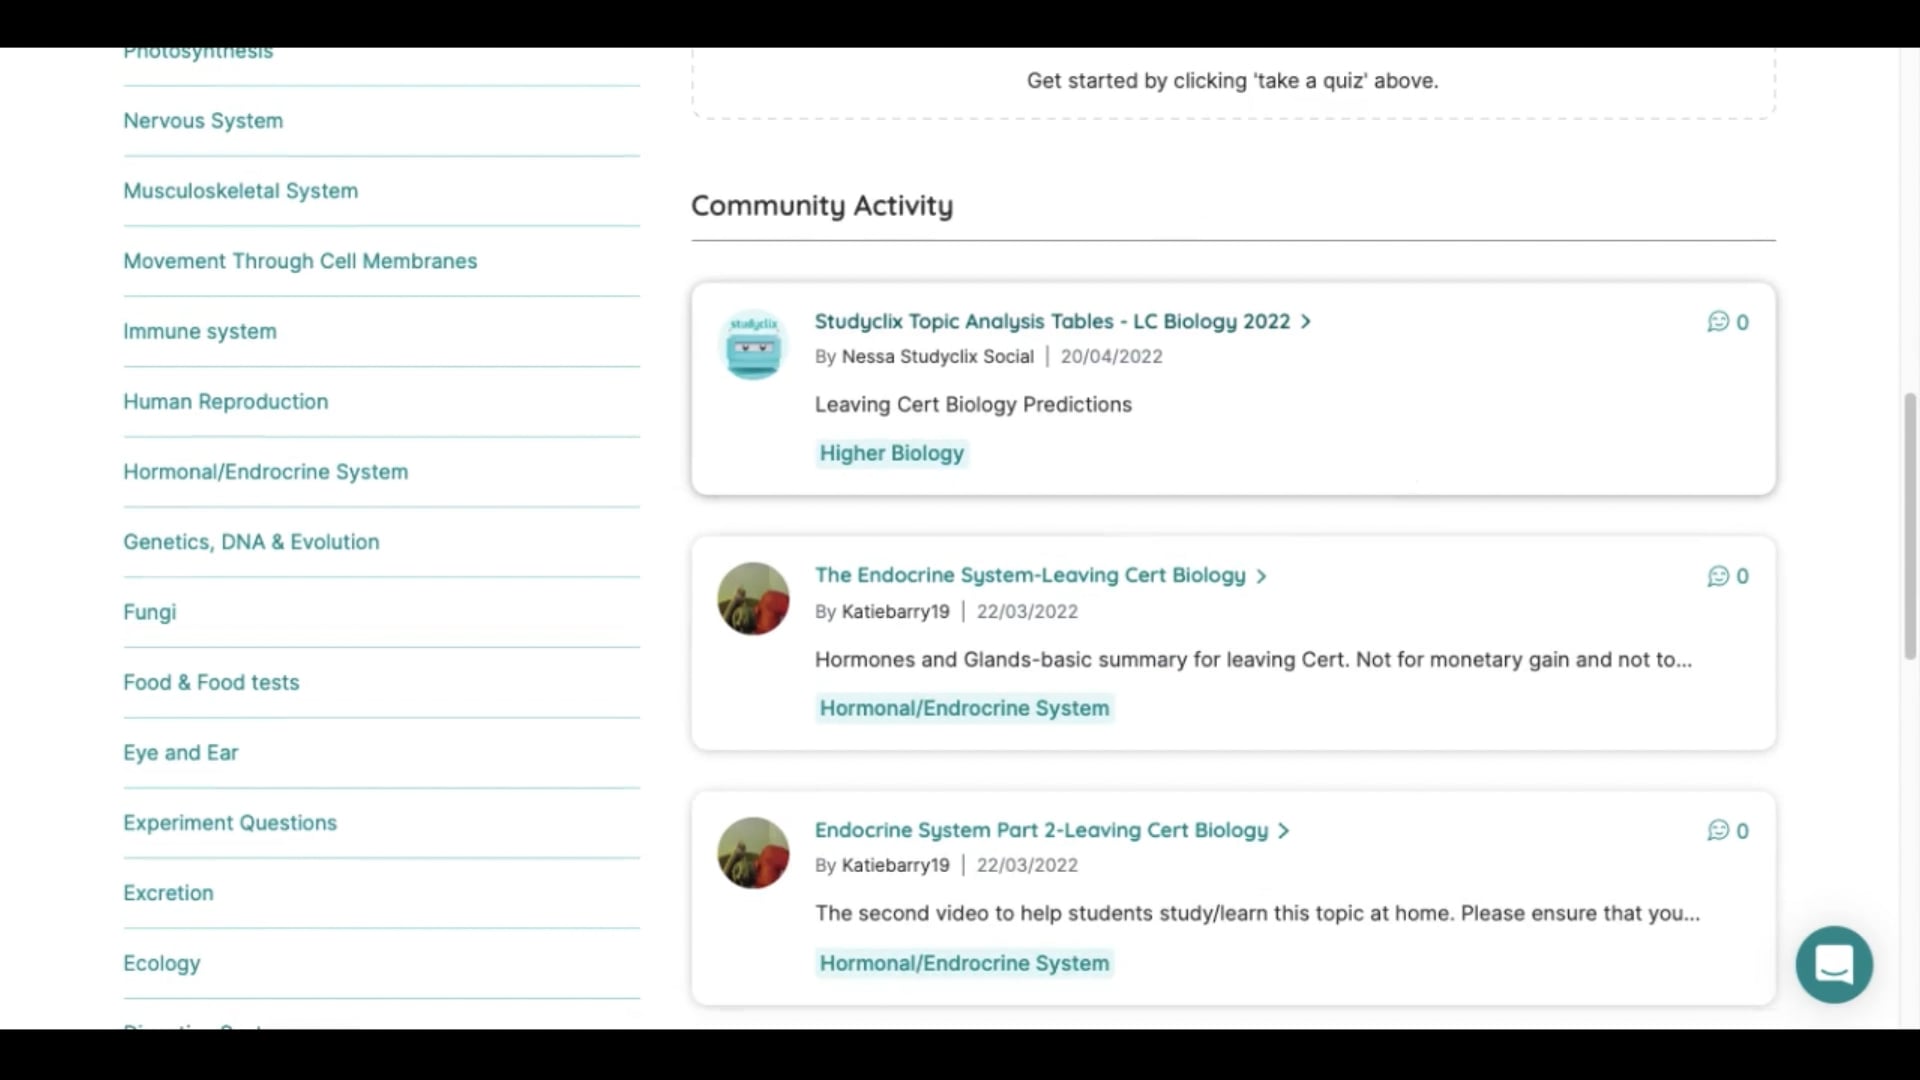Open the Human Reproduction topic link
1920x1080 pixels.
pos(225,401)
